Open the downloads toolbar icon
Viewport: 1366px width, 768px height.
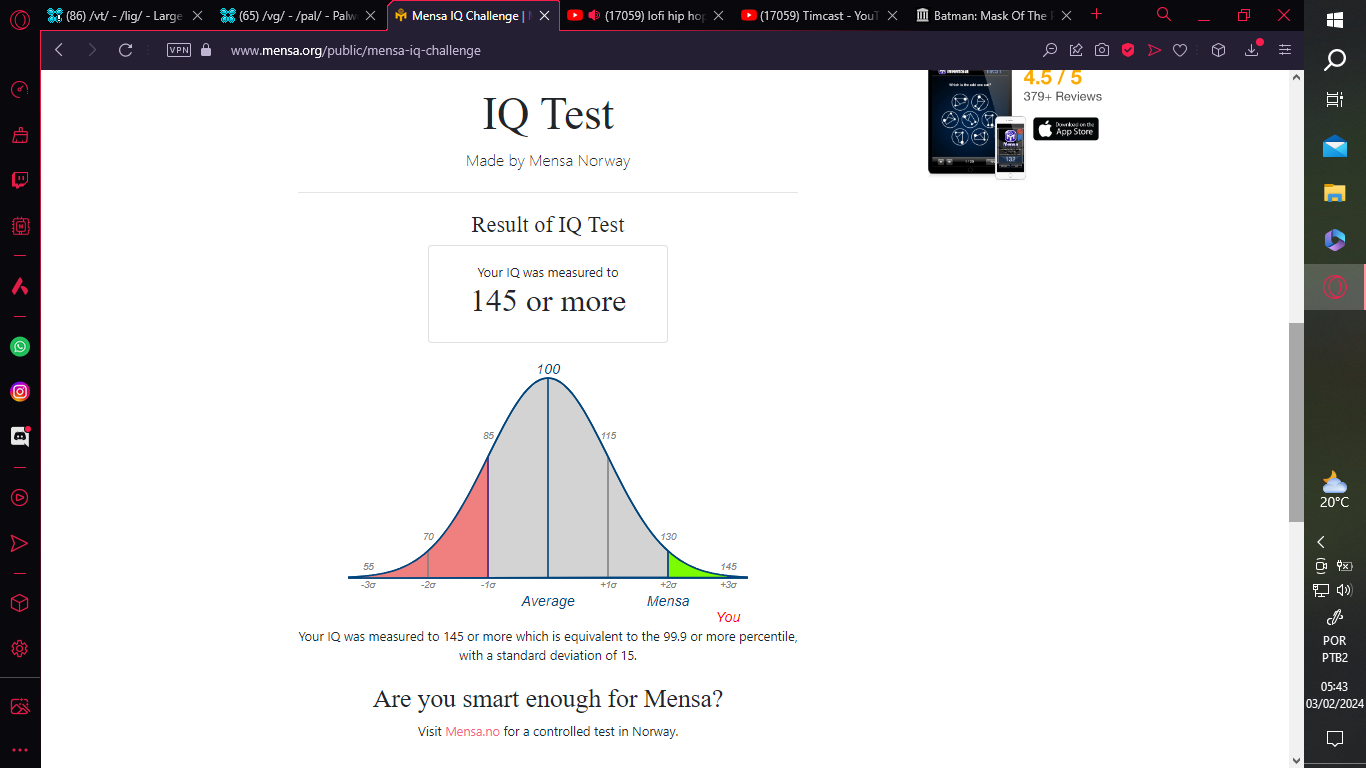(1252, 50)
